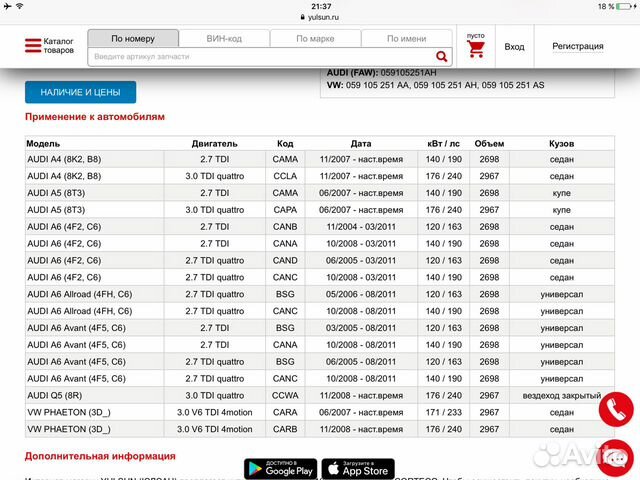640x480 pixels.
Task: Focus the part number search field
Action: (x=261, y=57)
